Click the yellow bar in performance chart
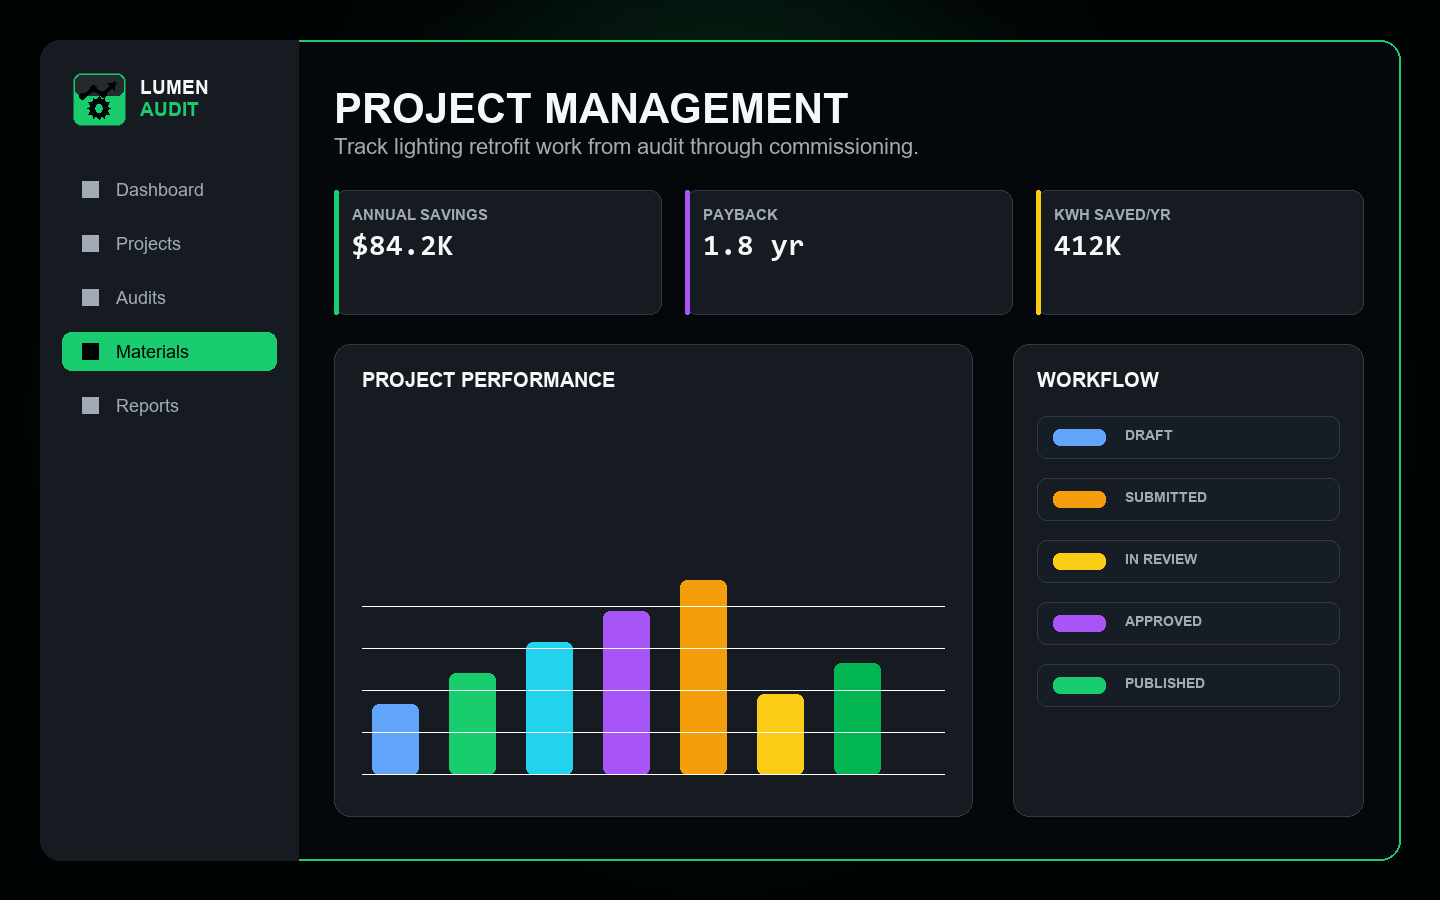 [780, 734]
